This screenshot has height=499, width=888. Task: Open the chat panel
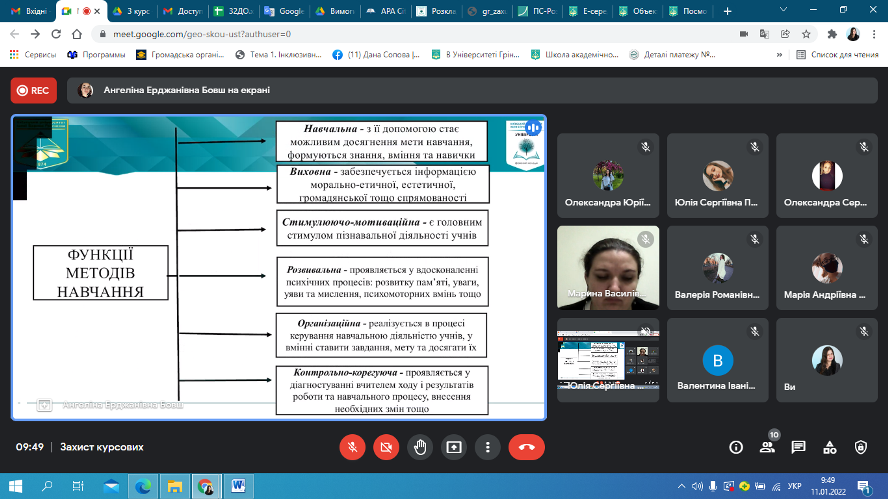pyautogui.click(x=799, y=447)
